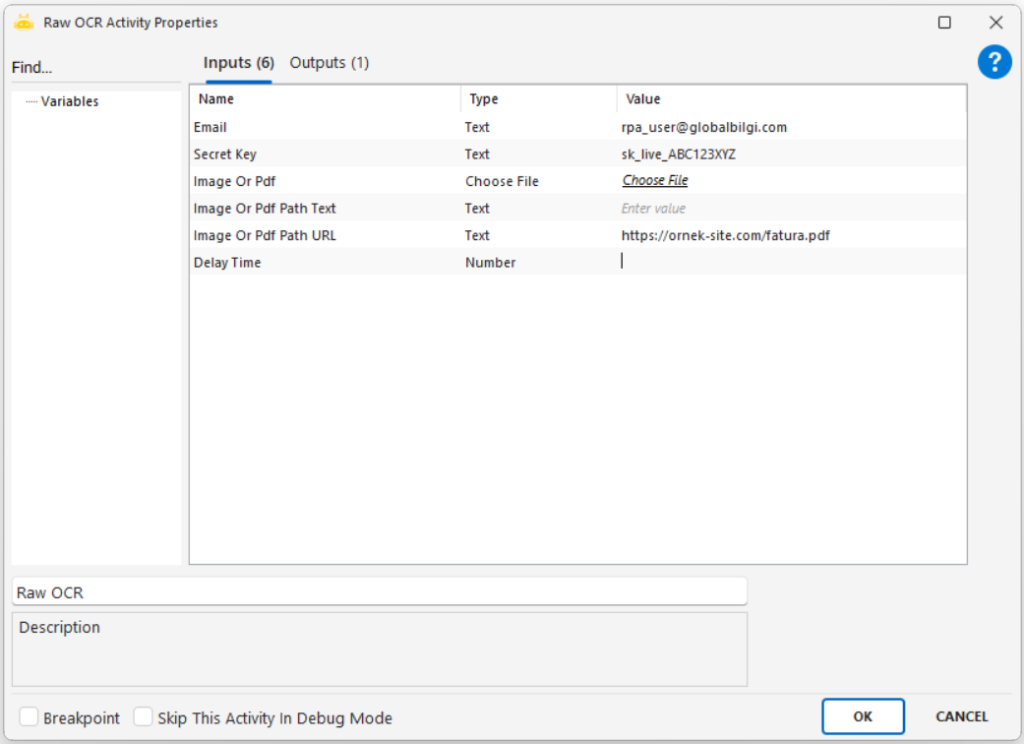The width and height of the screenshot is (1024, 744).
Task: Enable the Breakpoint checkbox
Action: [30, 717]
